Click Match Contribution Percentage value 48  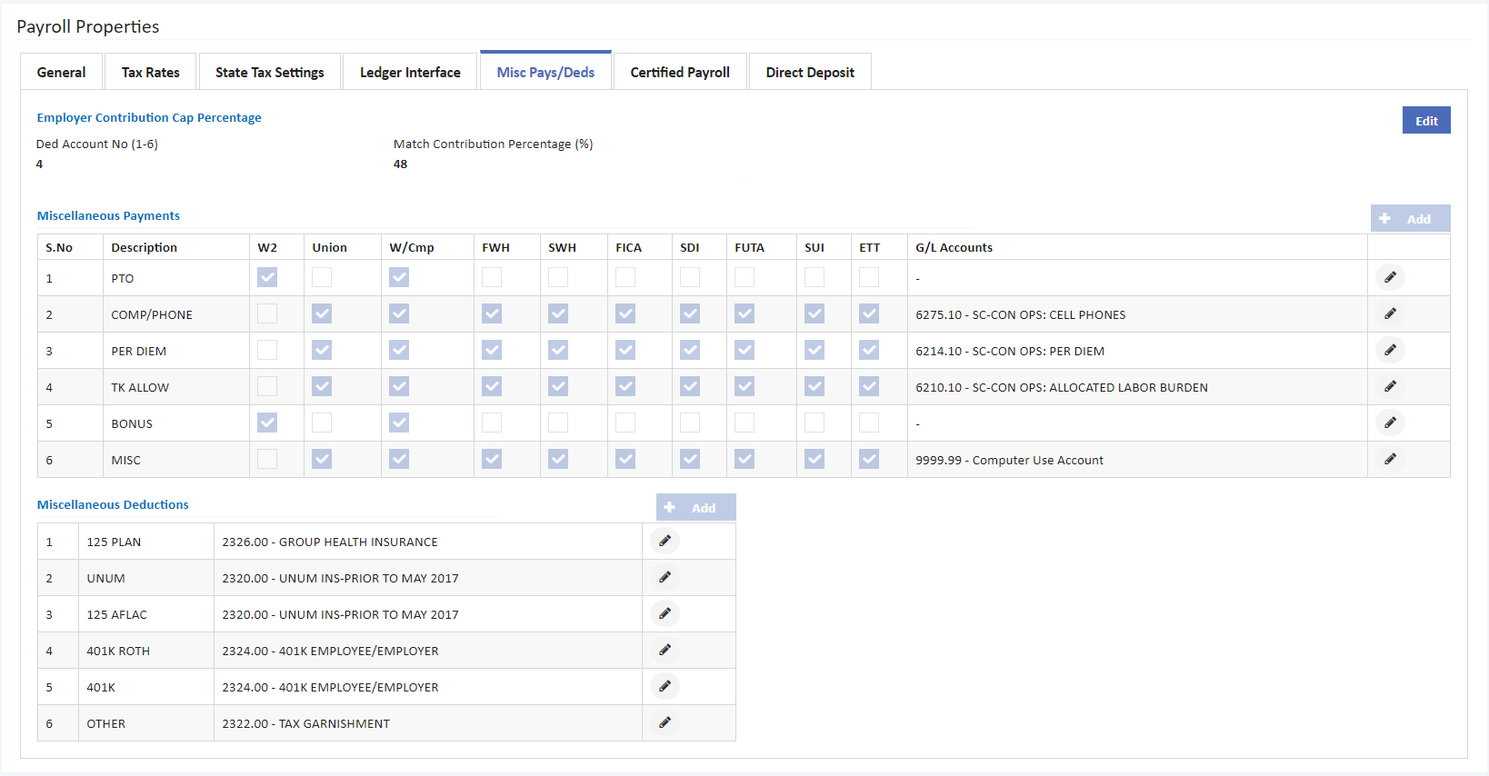400,164
